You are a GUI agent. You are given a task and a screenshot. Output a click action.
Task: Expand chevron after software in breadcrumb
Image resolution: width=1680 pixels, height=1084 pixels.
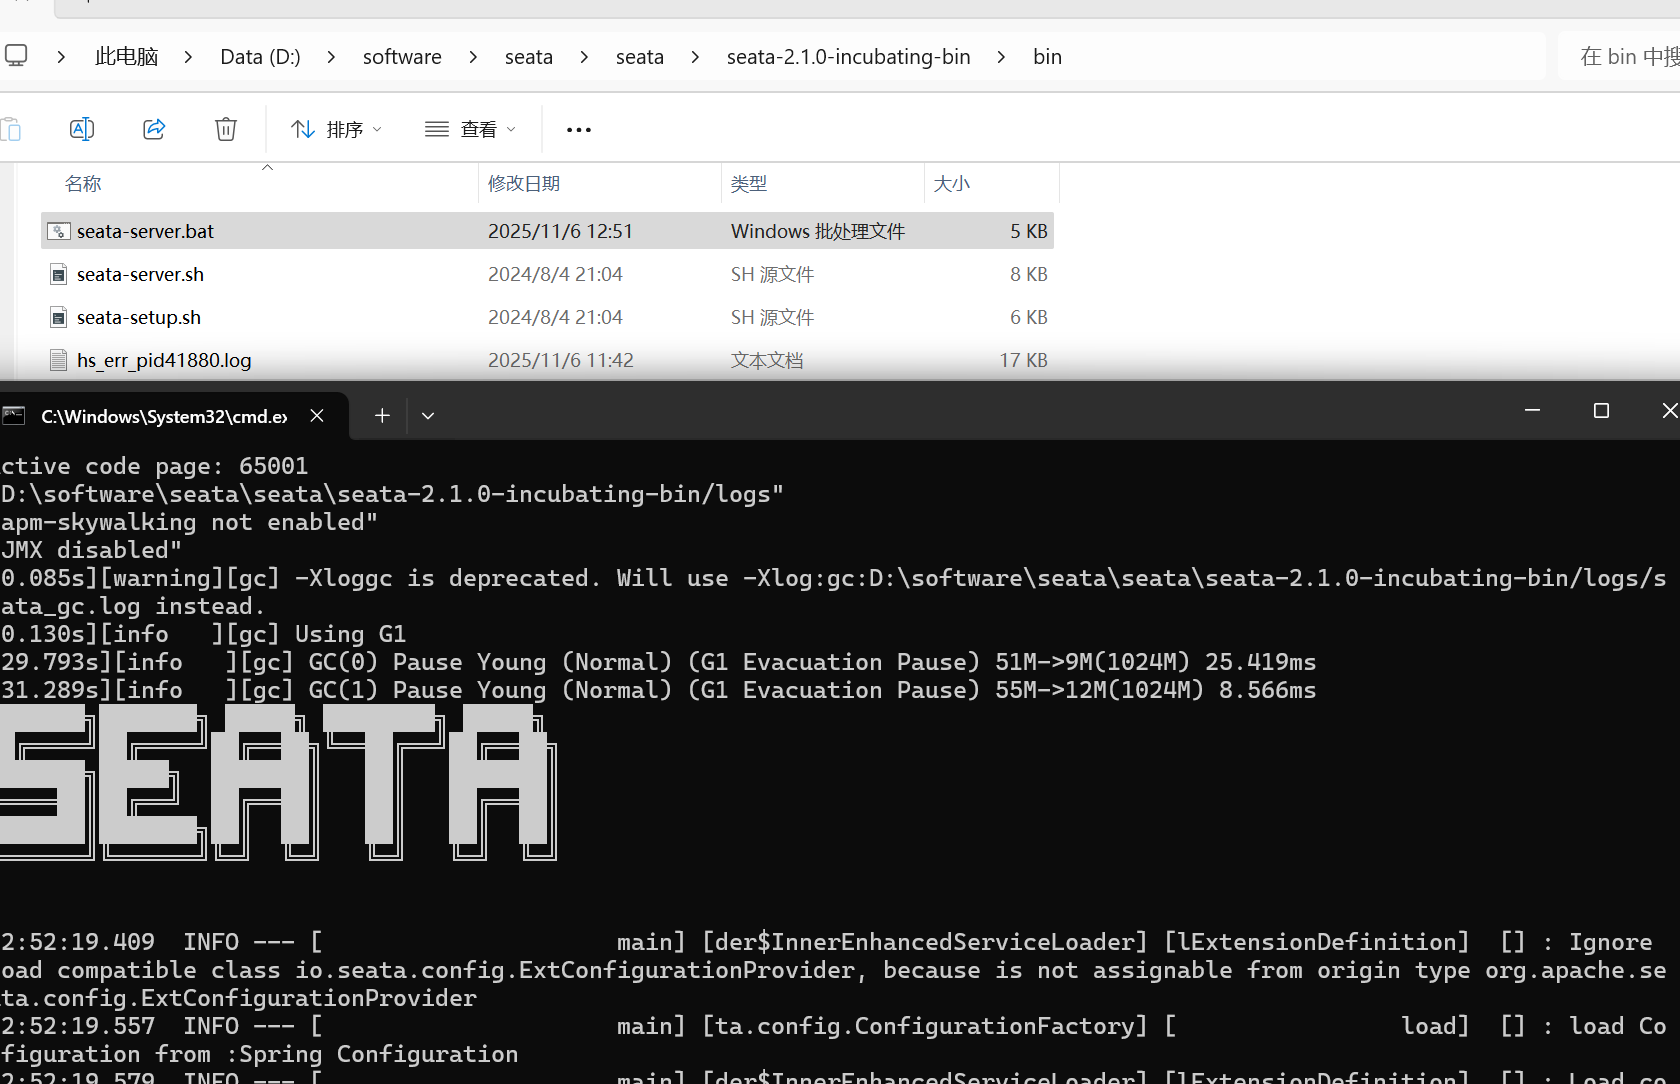pyautogui.click(x=473, y=57)
